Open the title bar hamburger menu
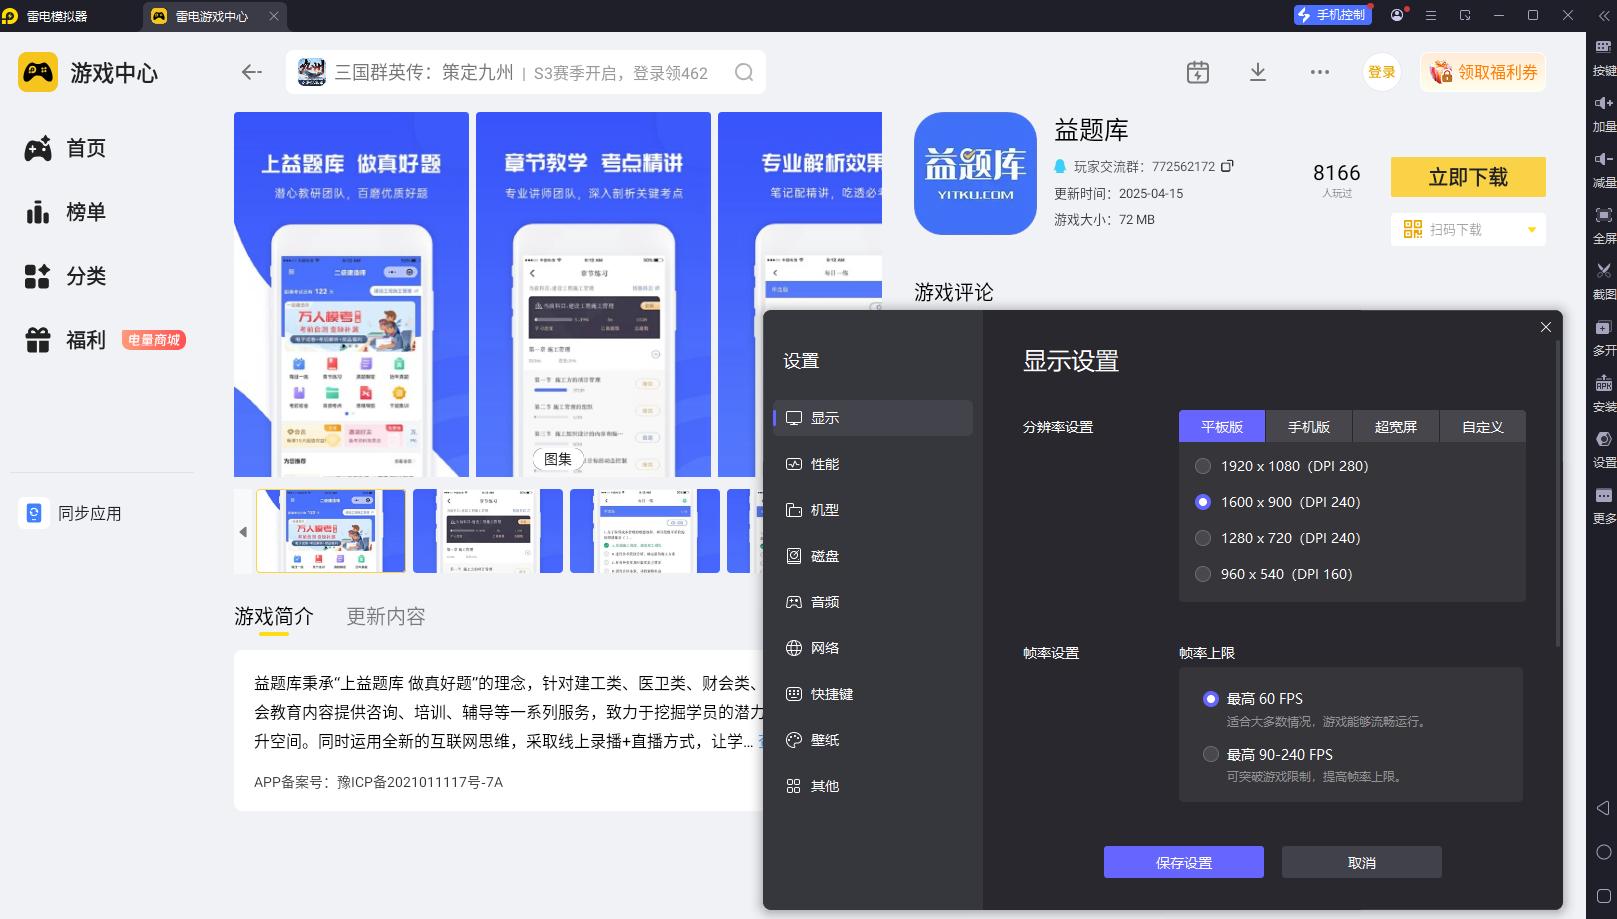Screen dimensions: 1617x919 (x=1431, y=15)
